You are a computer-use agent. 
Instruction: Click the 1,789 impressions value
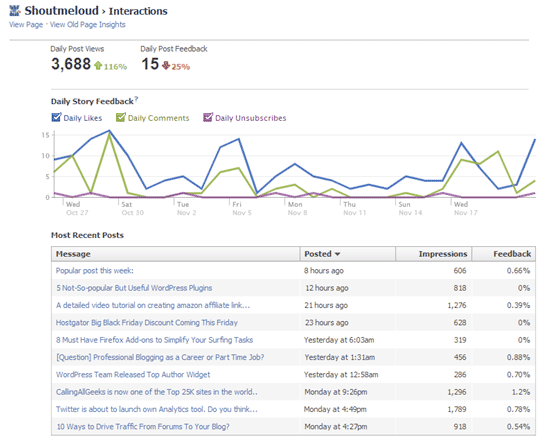click(457, 410)
